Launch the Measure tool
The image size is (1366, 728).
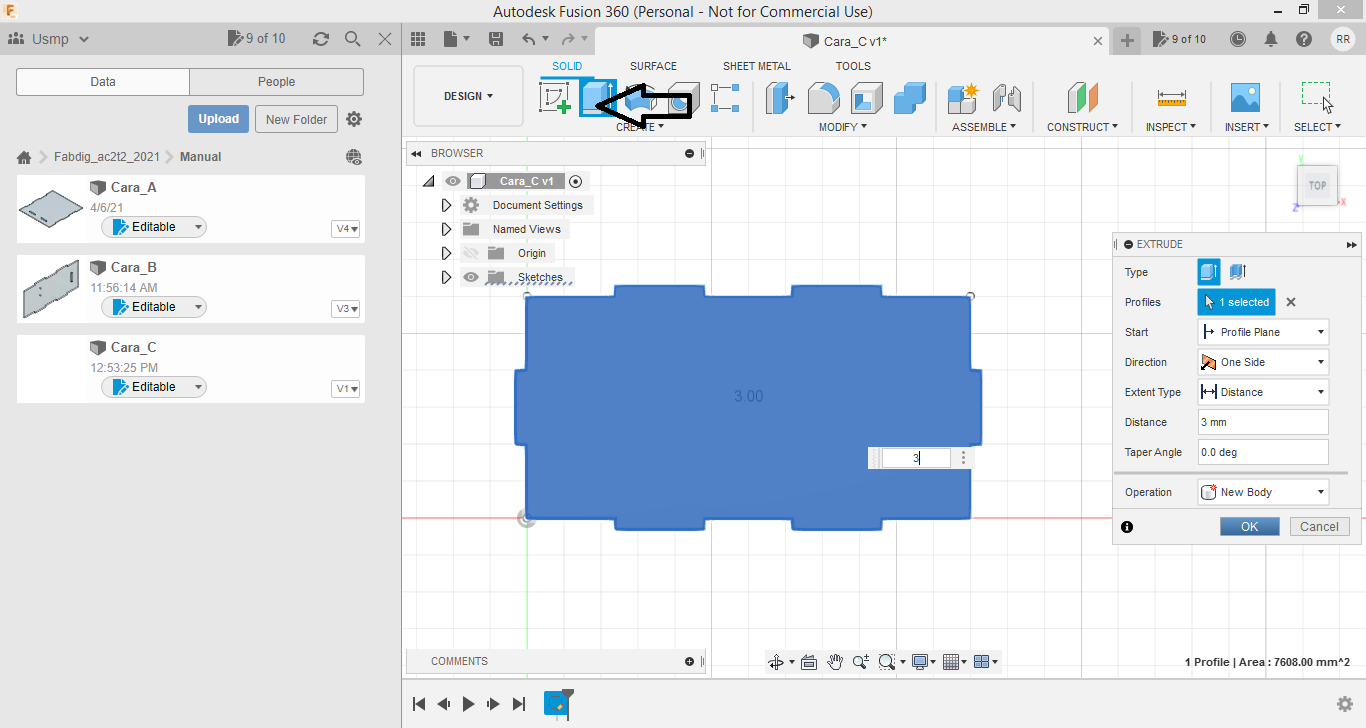point(1171,98)
